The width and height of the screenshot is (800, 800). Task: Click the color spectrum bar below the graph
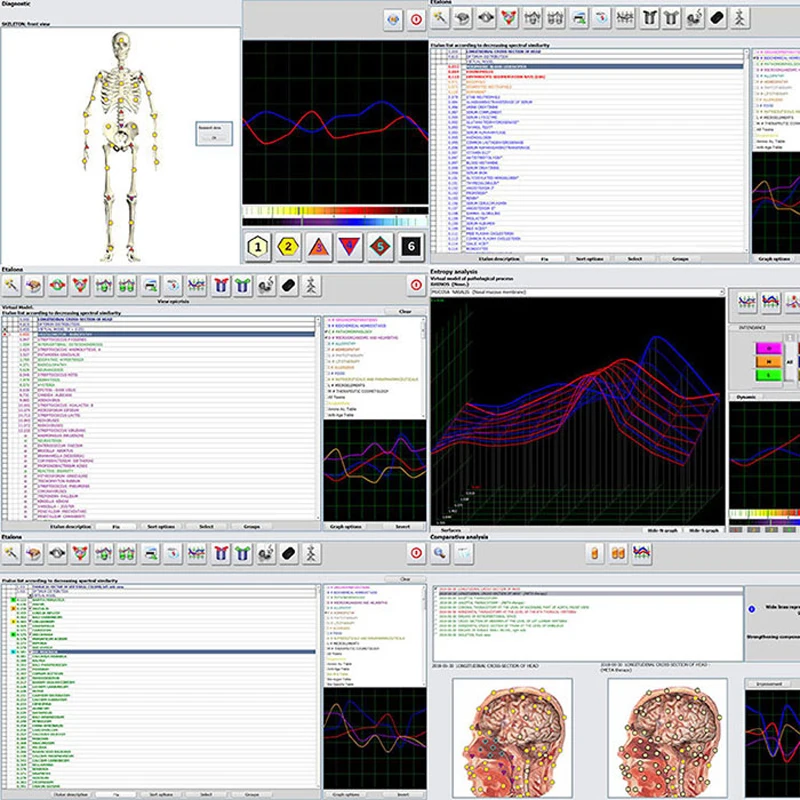[x=334, y=212]
